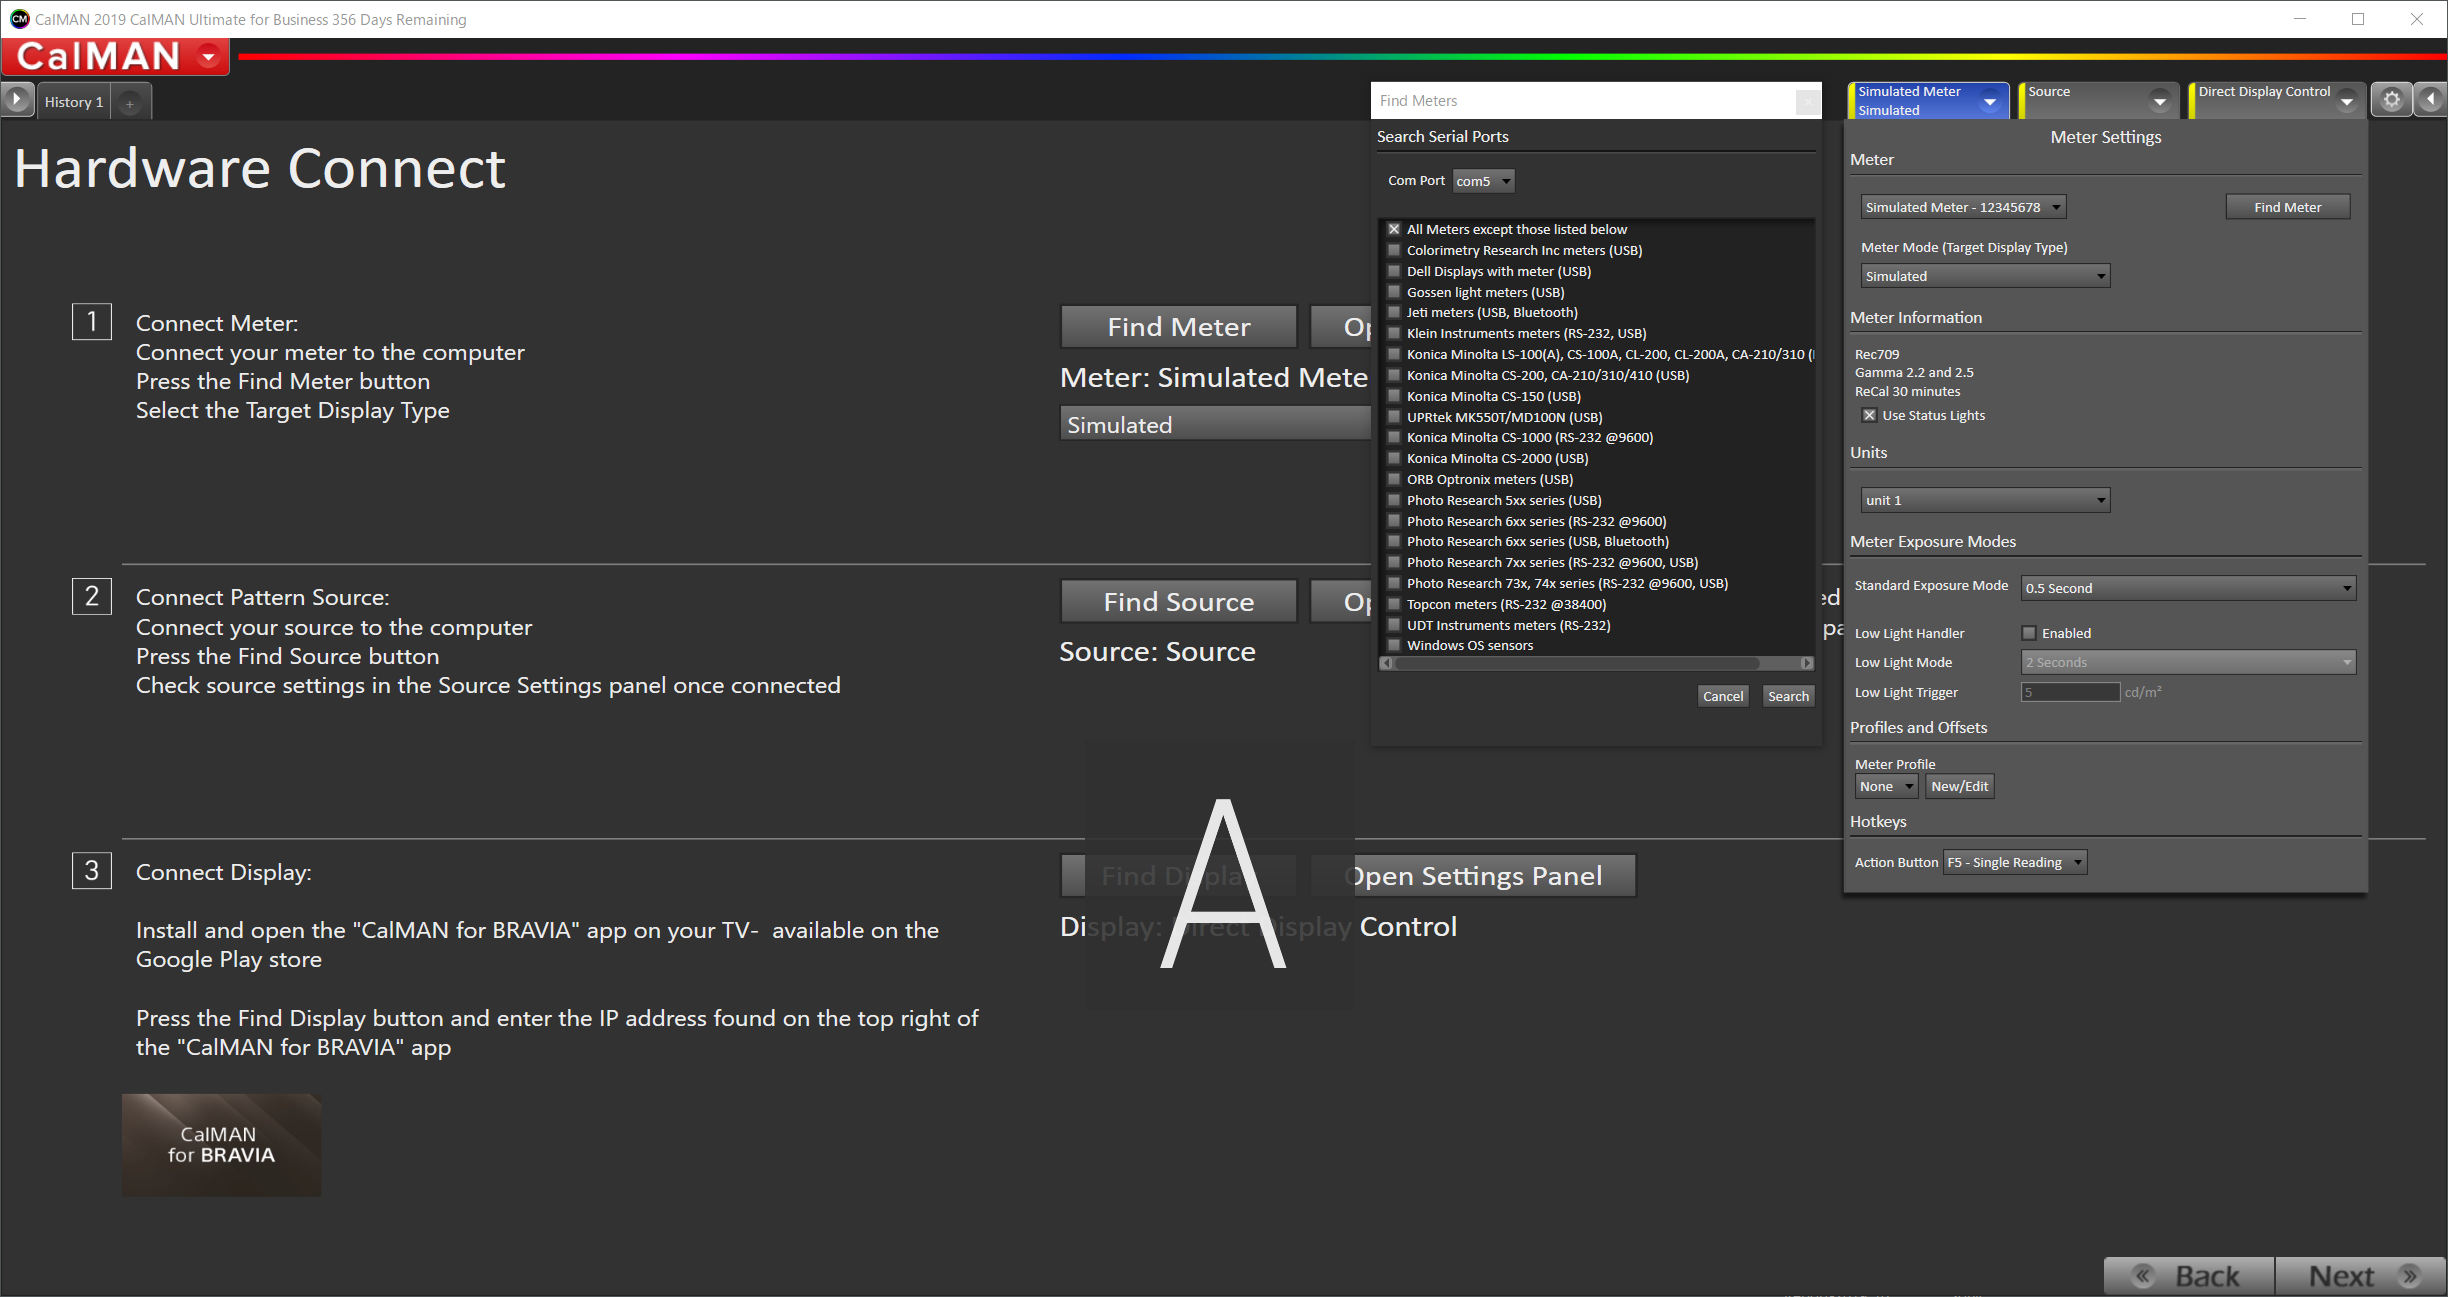This screenshot has height=1297, width=2448.
Task: Add a new history tab with plus icon
Action: (130, 102)
